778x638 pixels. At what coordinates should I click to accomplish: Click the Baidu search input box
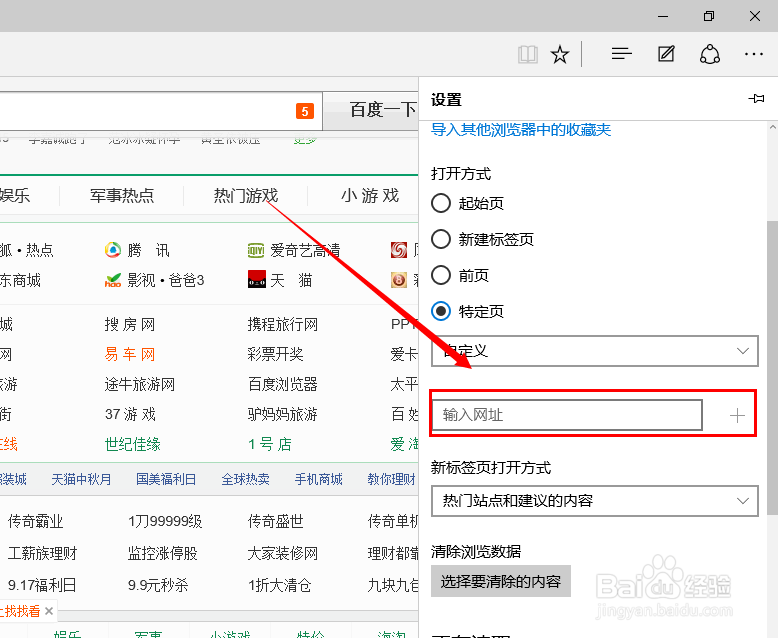point(161,111)
